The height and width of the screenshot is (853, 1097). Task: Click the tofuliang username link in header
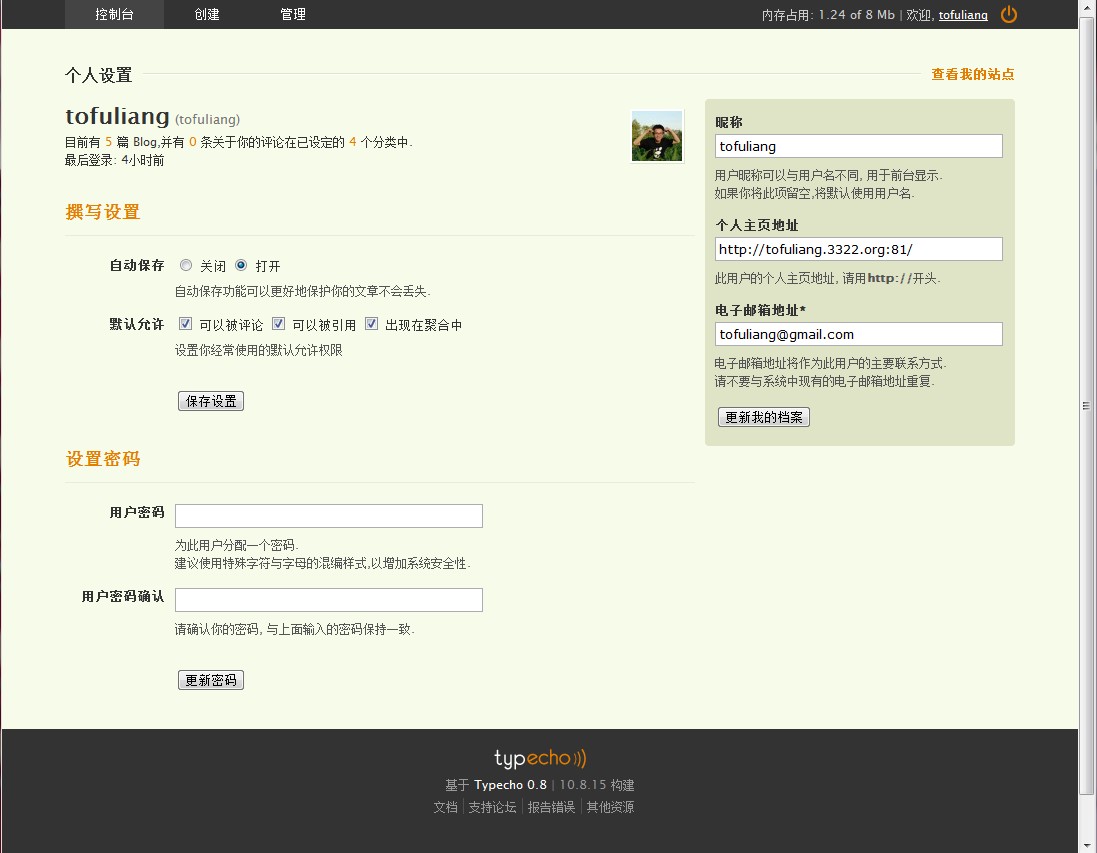pyautogui.click(x=963, y=15)
